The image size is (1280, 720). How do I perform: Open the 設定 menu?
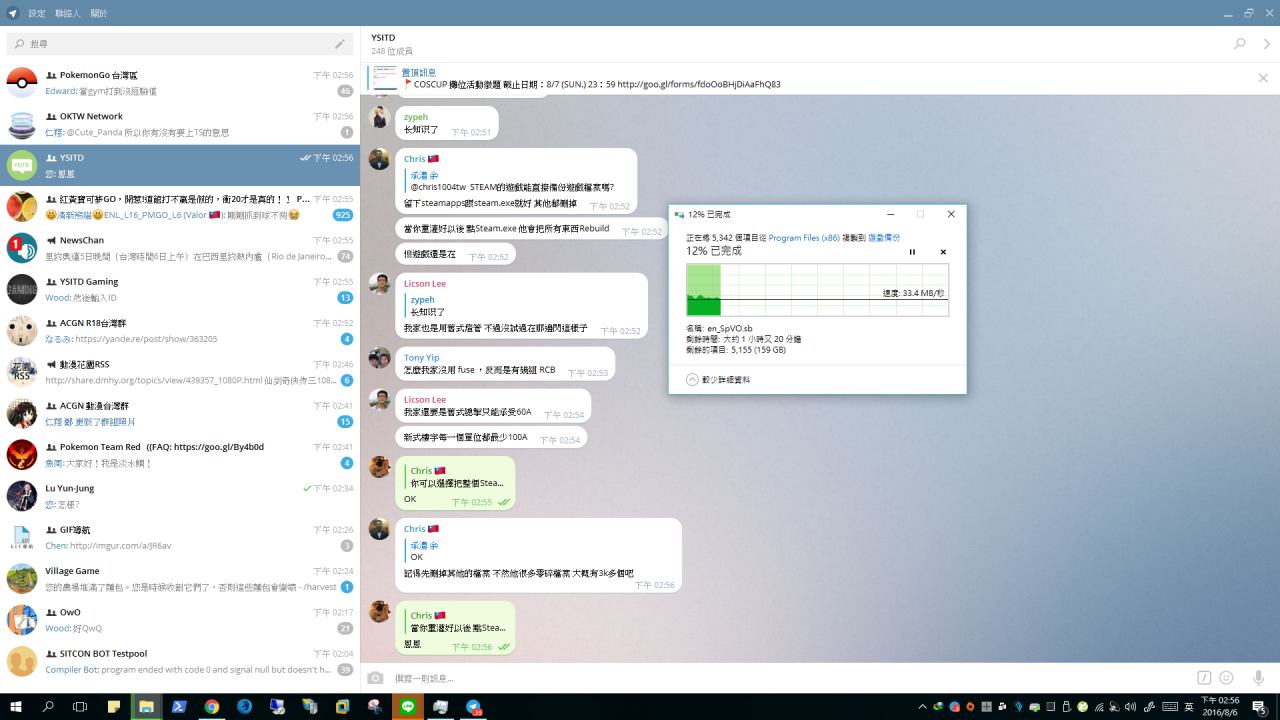pos(37,14)
